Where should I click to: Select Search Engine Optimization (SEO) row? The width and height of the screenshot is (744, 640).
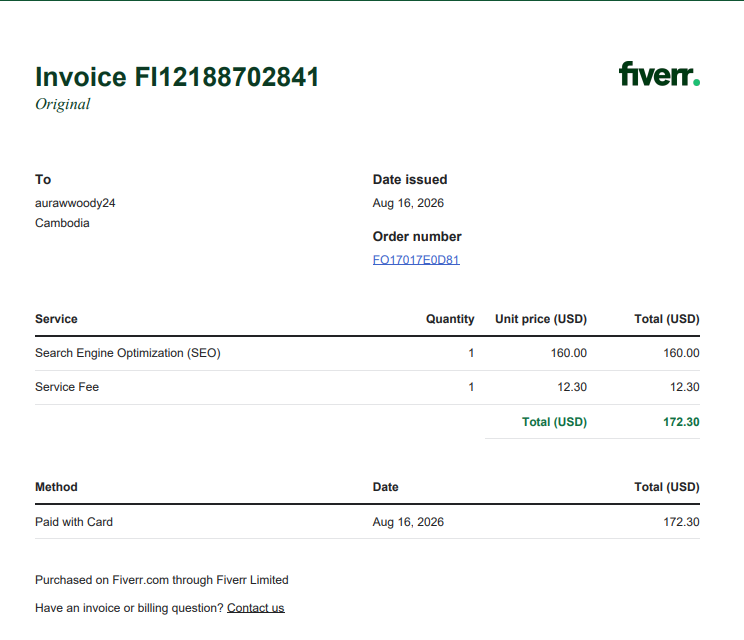coord(367,353)
